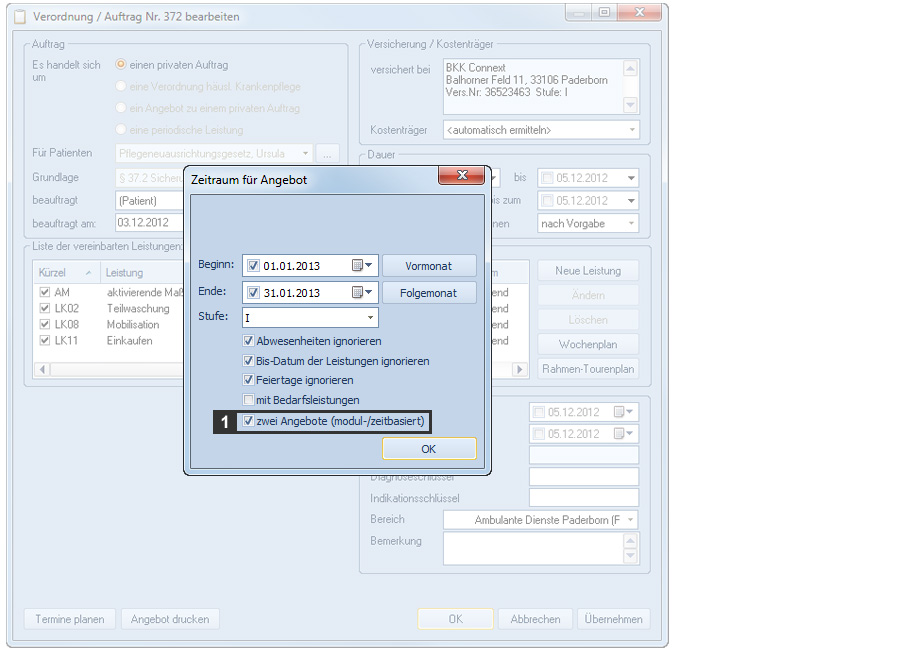Close the Zeitraum für Angebot dialog
The image size is (910, 651).
tap(461, 175)
